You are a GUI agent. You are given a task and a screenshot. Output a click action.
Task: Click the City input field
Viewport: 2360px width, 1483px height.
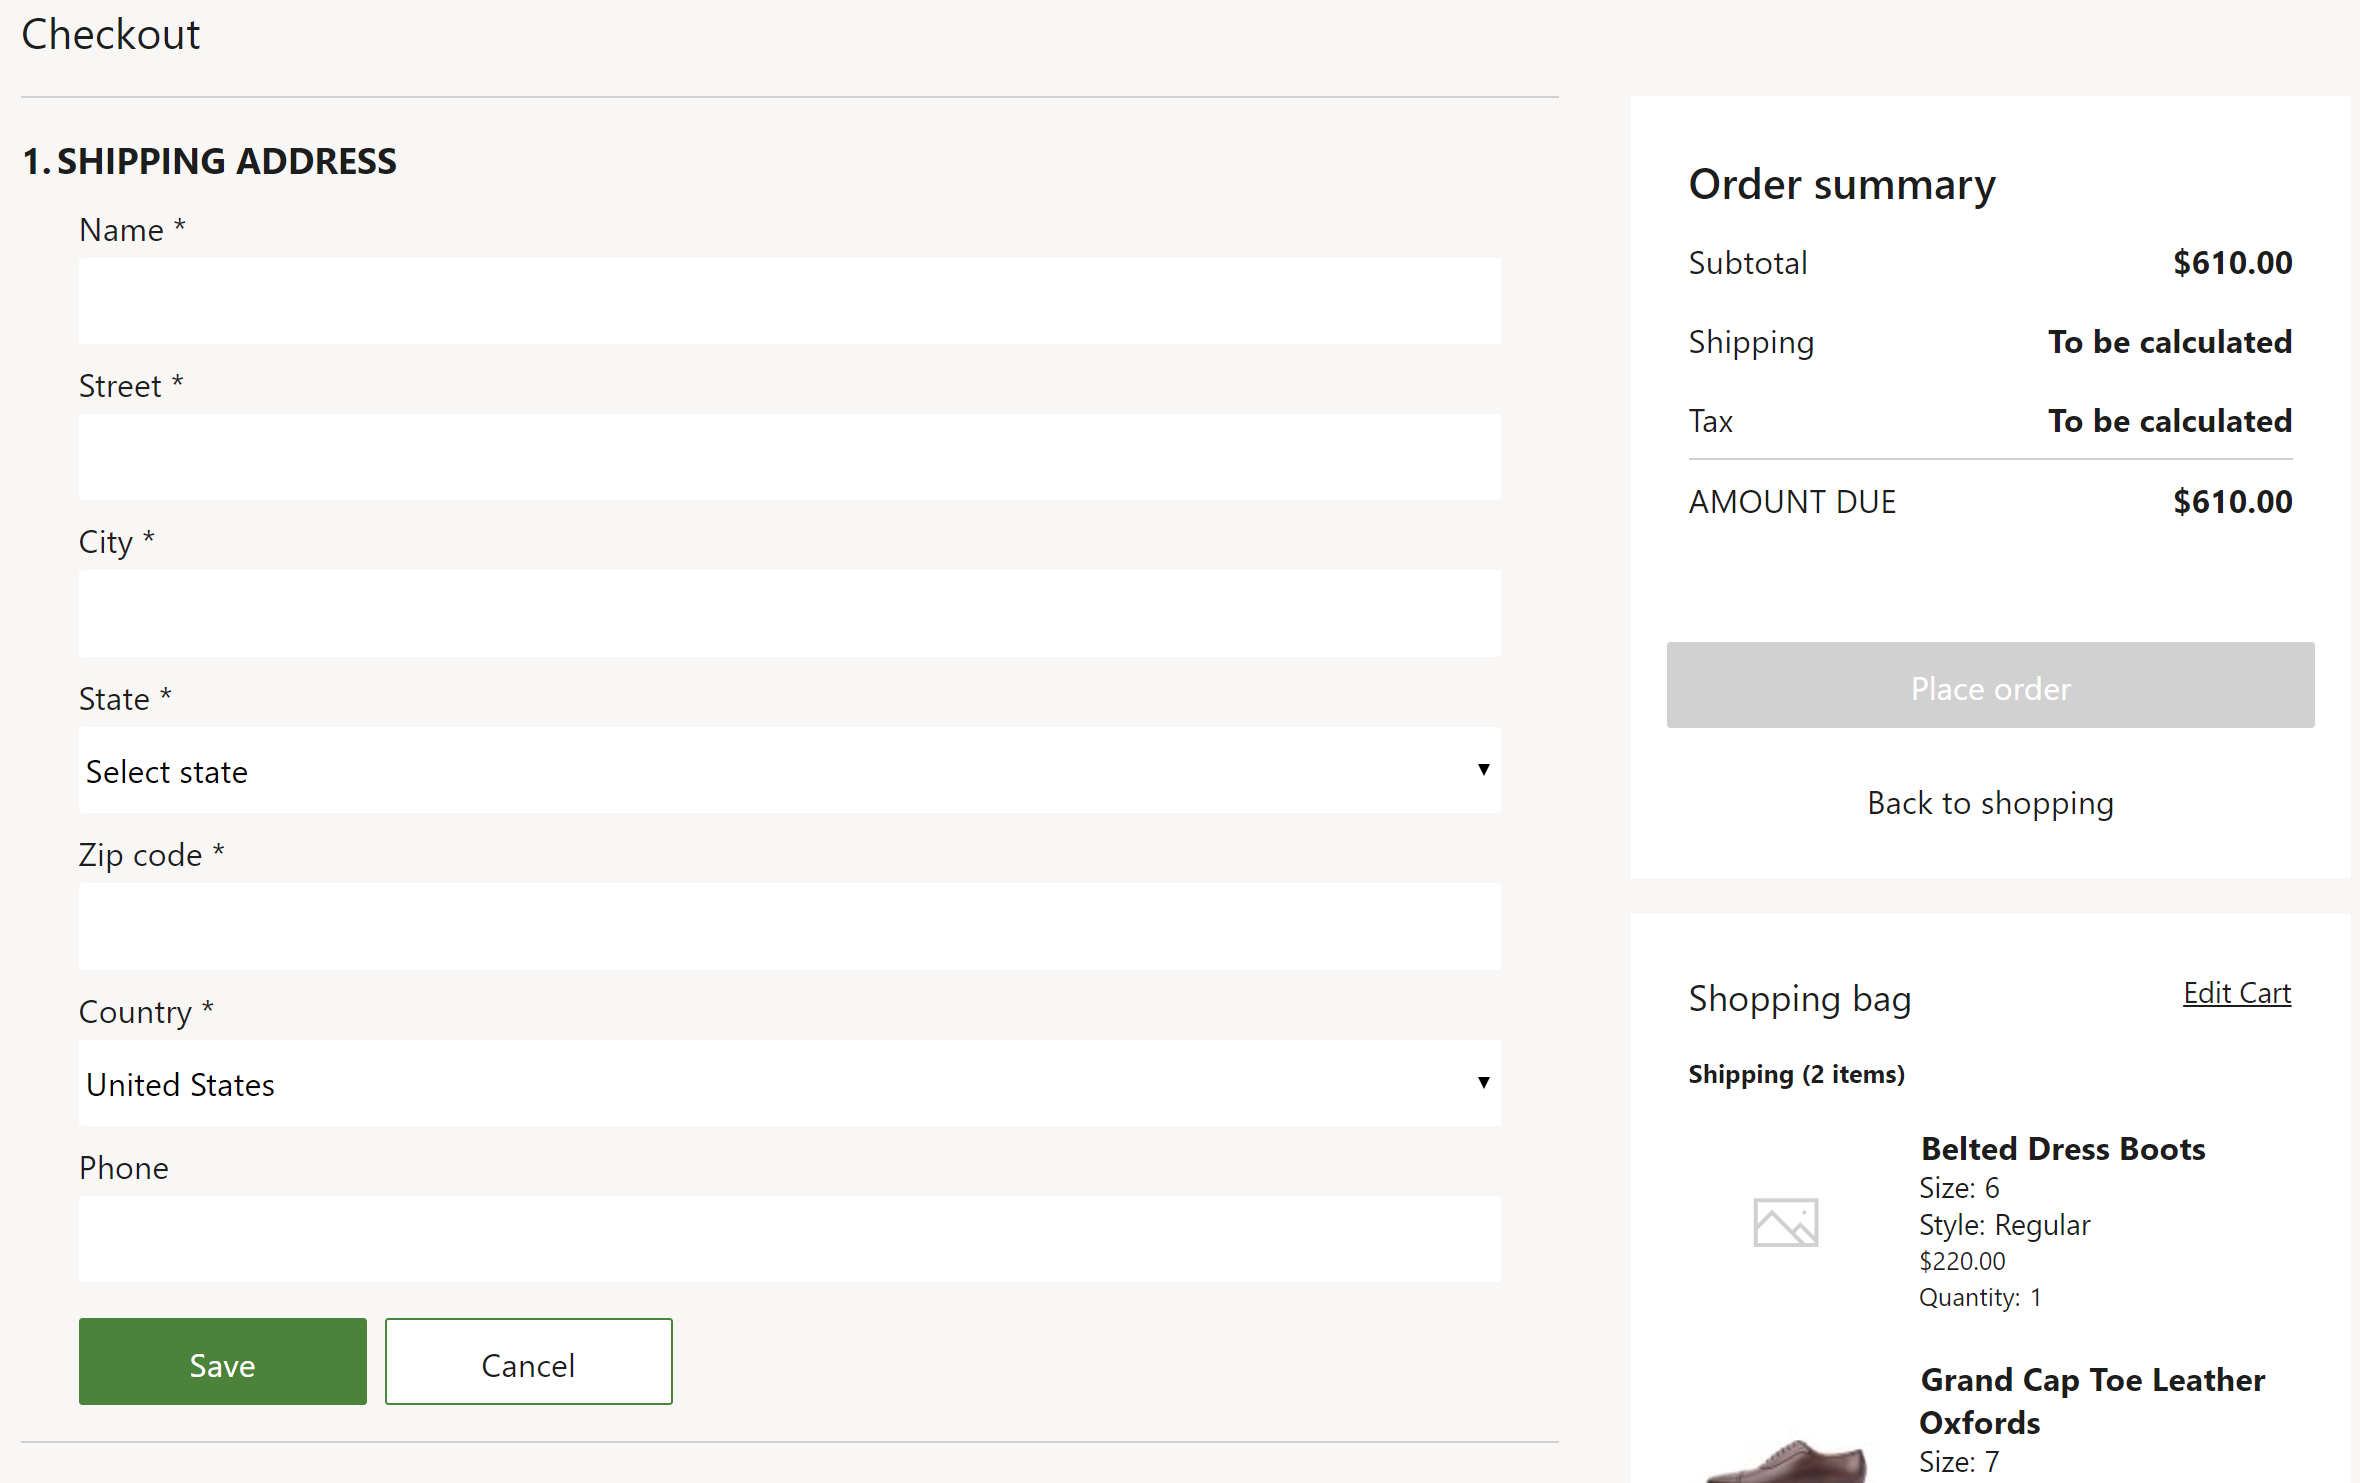(x=789, y=613)
